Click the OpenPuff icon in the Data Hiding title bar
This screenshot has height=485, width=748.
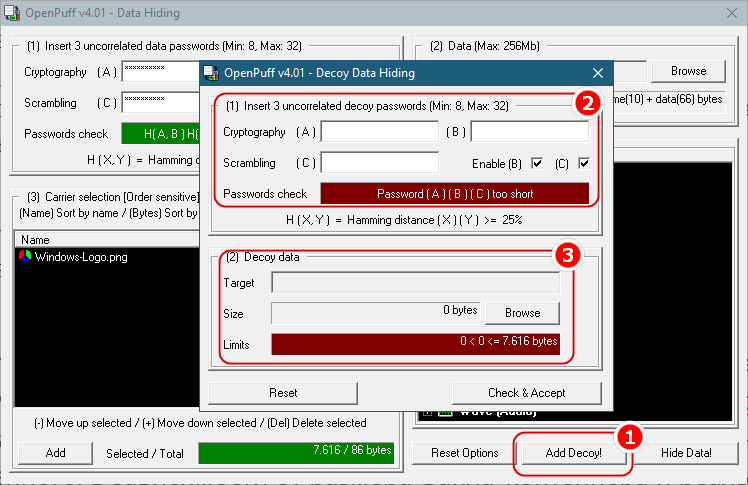12,13
